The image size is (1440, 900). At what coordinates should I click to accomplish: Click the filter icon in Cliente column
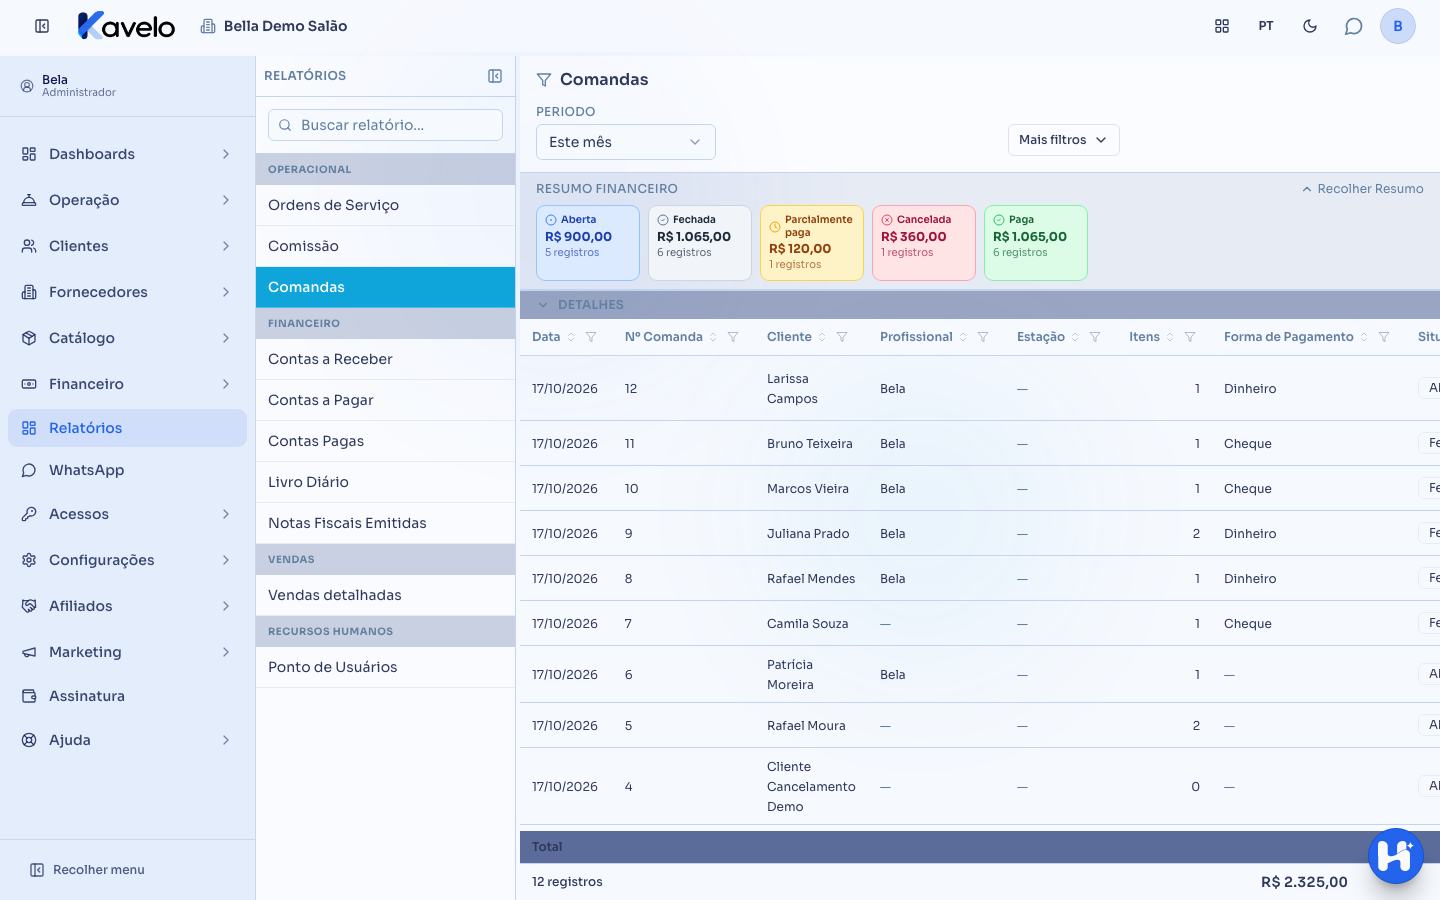(x=842, y=337)
